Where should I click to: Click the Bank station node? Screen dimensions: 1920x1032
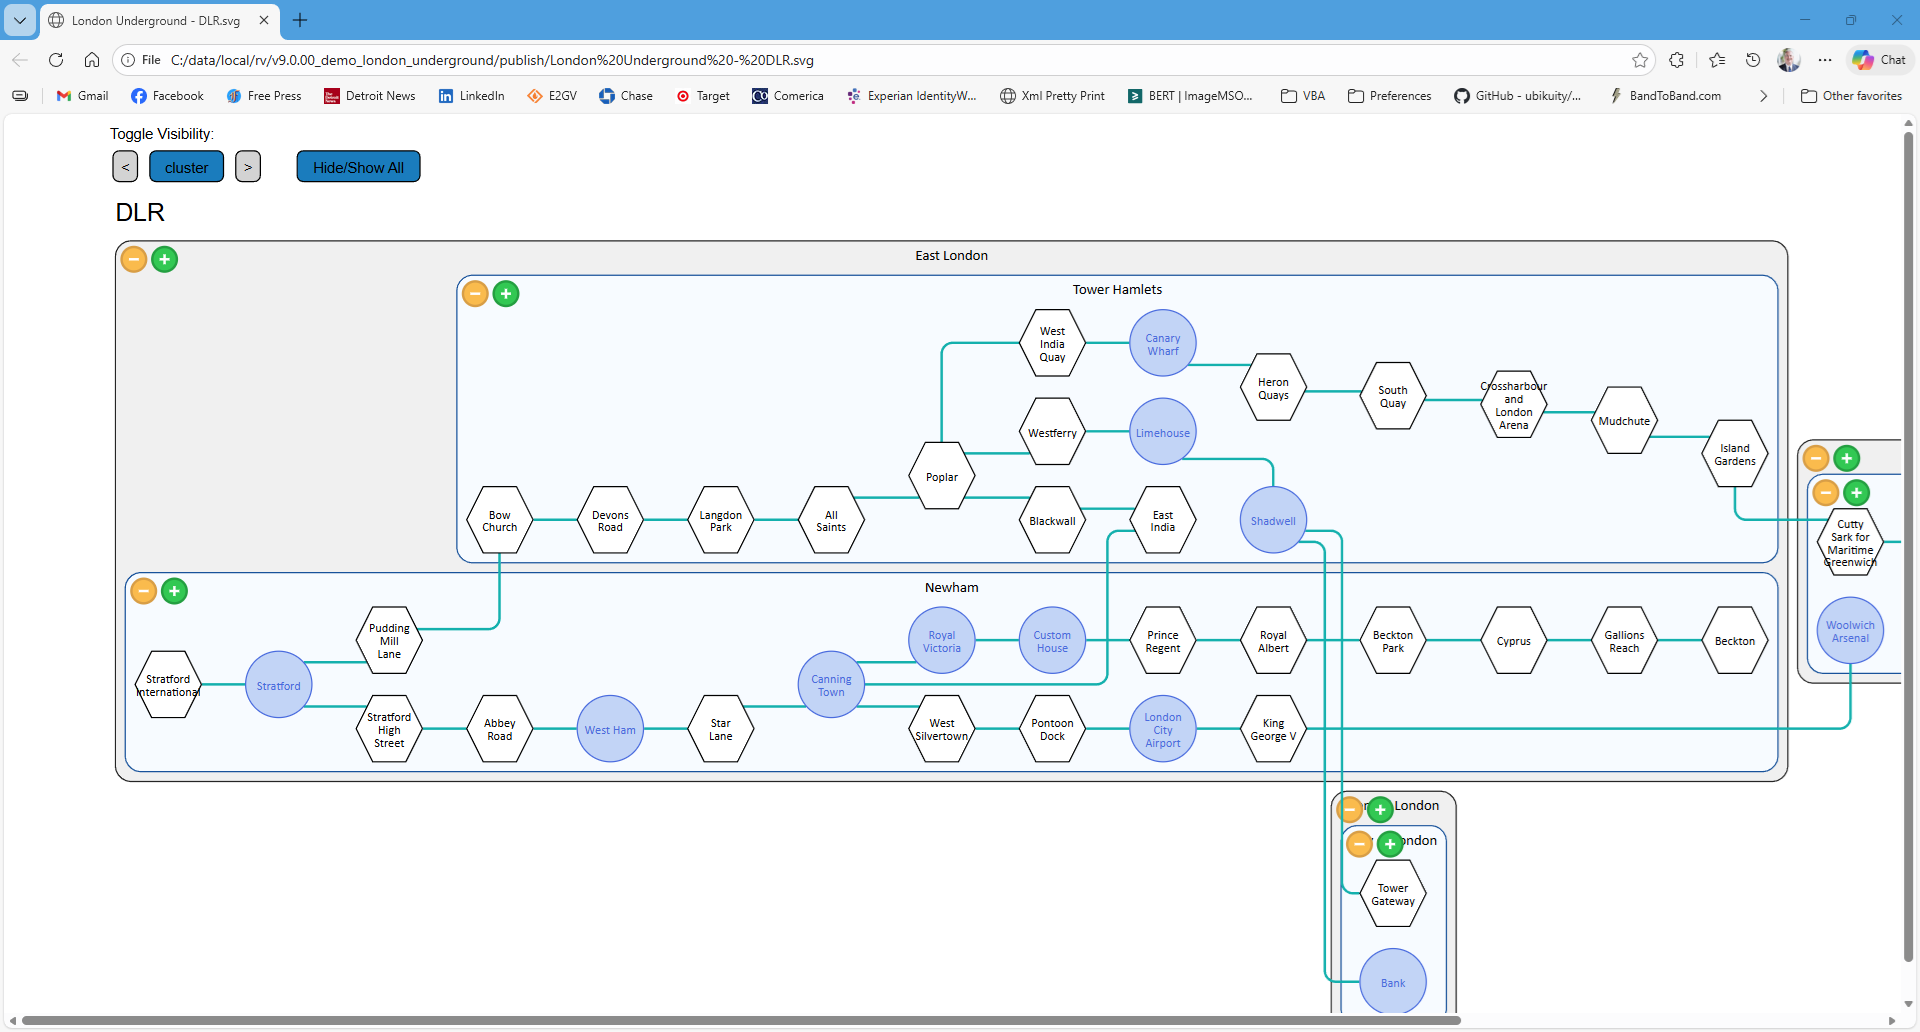1393,982
